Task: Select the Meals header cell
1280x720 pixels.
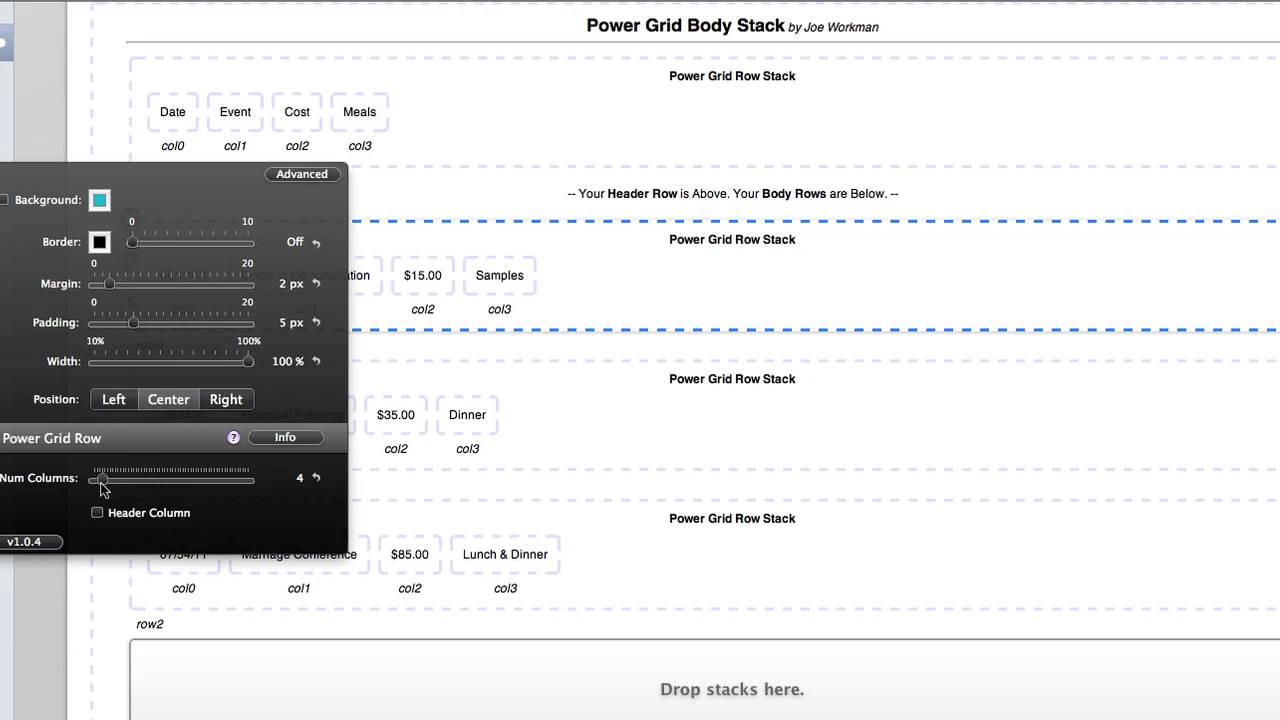Action: click(360, 112)
